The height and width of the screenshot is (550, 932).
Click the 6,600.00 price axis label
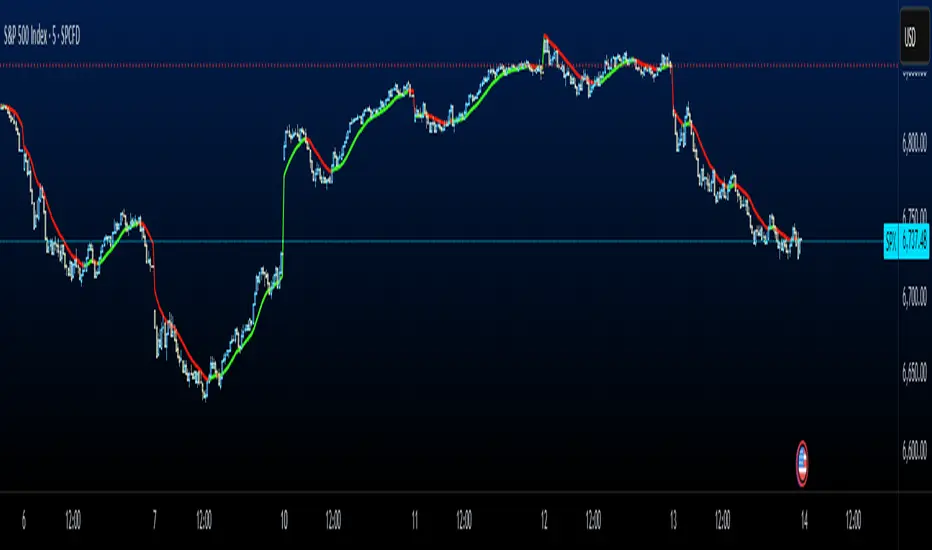pyautogui.click(x=914, y=450)
